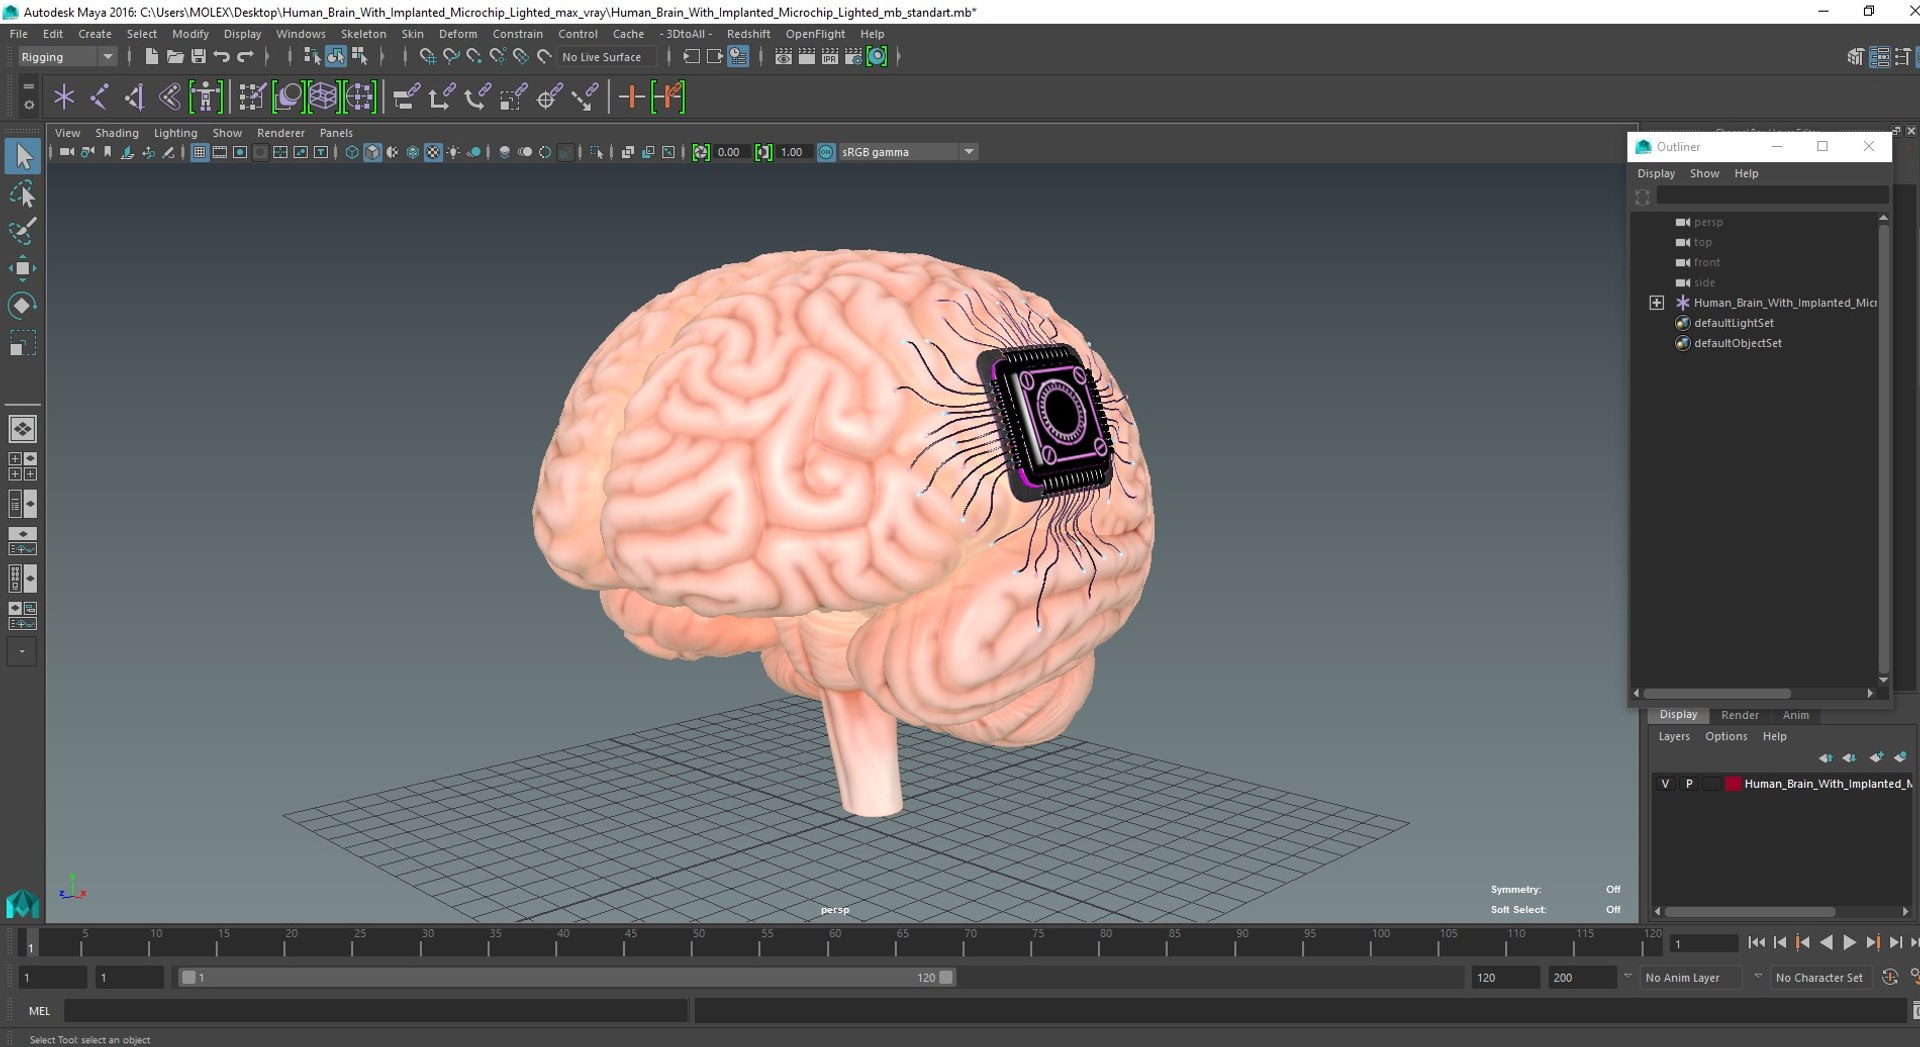
Task: Click the Set Key orange plus icon
Action: (631, 97)
